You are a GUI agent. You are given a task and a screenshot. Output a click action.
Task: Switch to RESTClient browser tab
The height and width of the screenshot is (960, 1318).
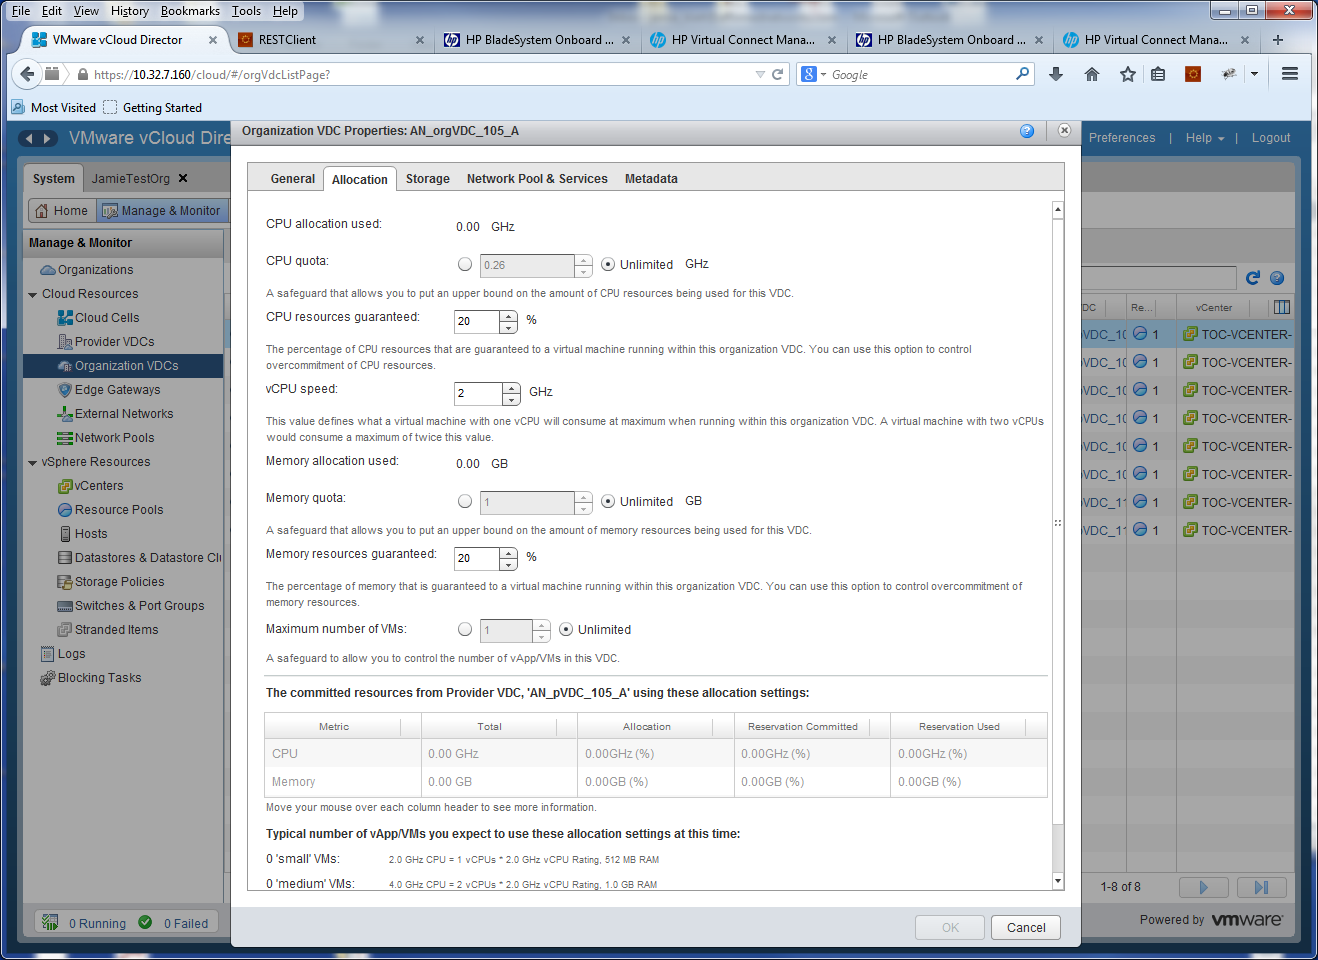pos(330,40)
